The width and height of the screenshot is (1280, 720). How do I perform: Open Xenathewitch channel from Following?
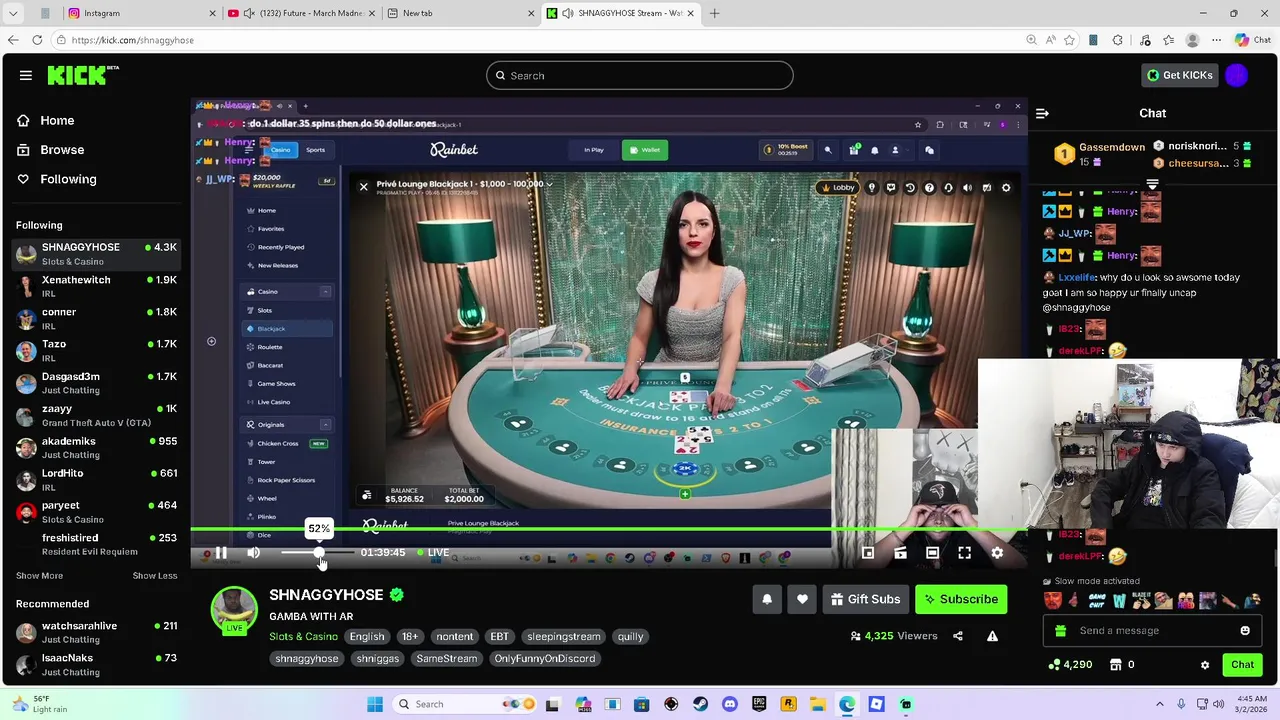pyautogui.click(x=95, y=286)
